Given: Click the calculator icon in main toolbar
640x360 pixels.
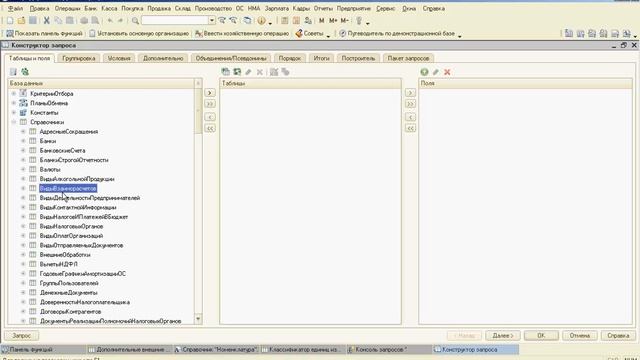Looking at the screenshot, I should pyautogui.click(x=285, y=20).
